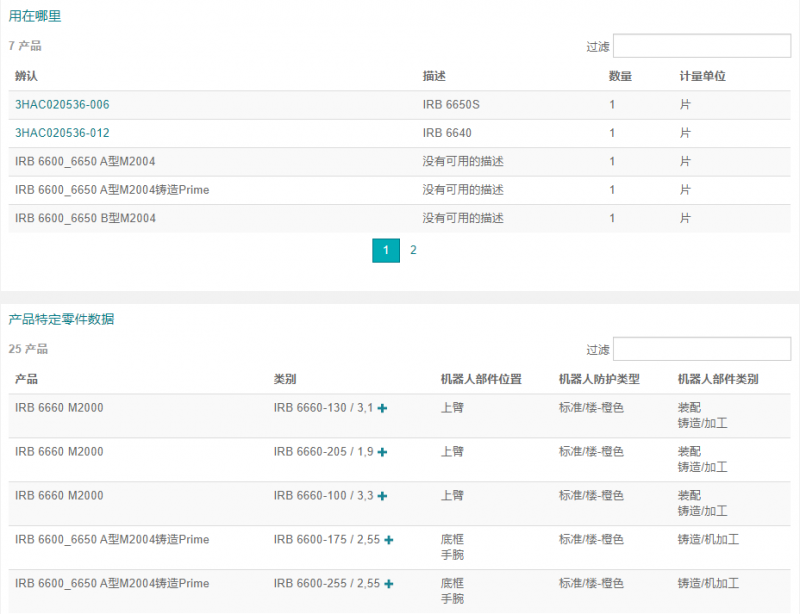Sort by 类别 column header
The height and width of the screenshot is (614, 800).
coord(285,379)
